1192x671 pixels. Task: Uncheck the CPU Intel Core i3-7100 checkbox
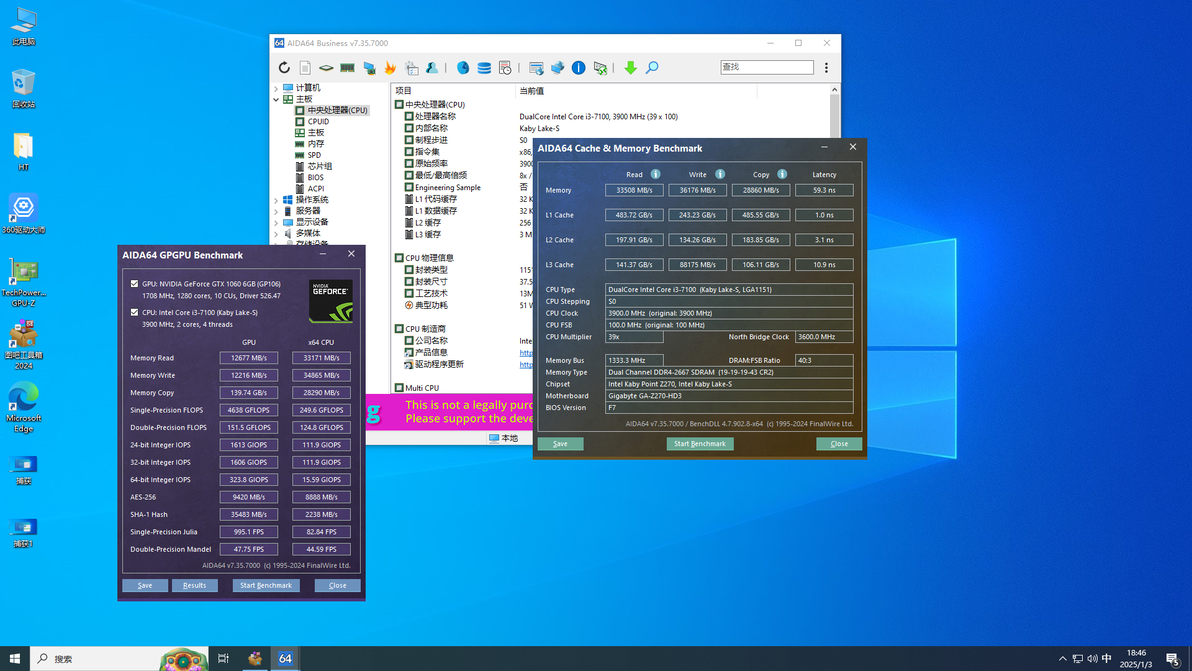pos(135,312)
